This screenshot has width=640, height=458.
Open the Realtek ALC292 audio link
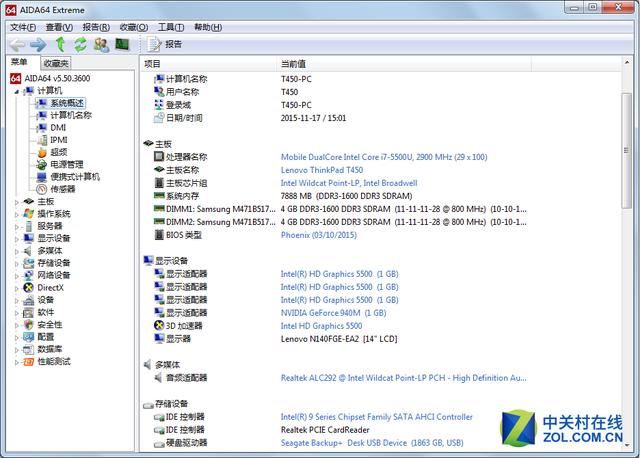(x=403, y=378)
